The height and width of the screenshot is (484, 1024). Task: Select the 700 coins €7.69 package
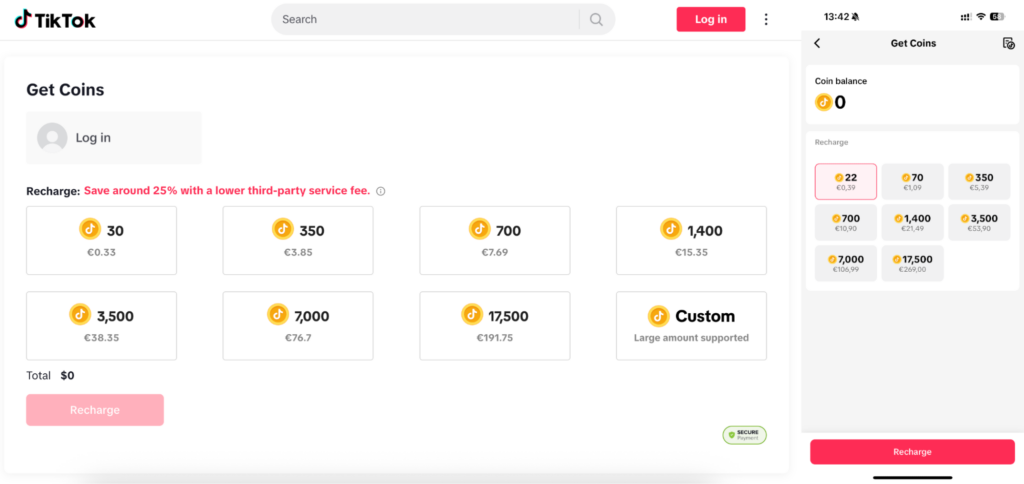(x=494, y=240)
